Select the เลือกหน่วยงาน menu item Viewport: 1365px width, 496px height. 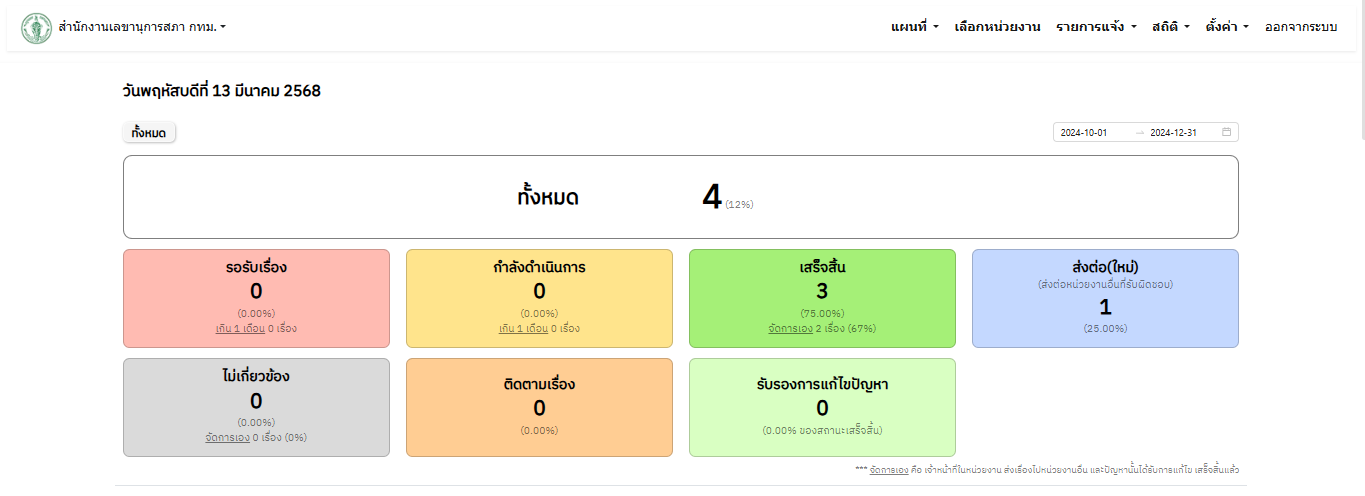997,27
